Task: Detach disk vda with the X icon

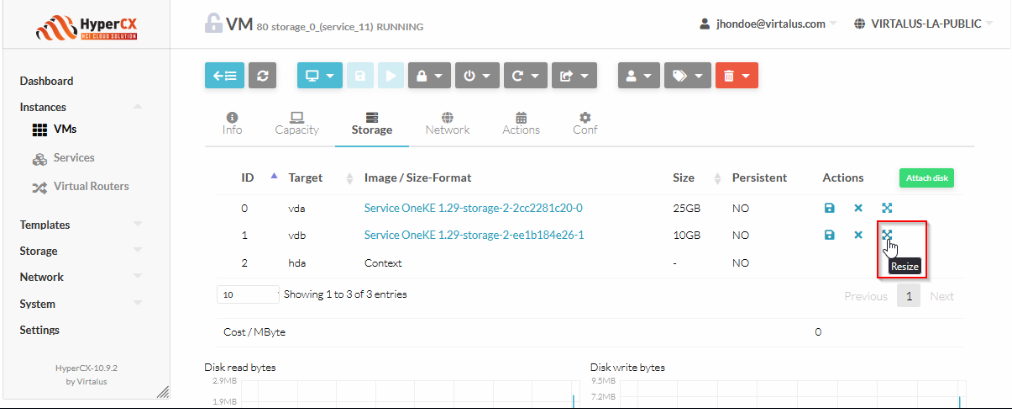Action: (x=858, y=208)
